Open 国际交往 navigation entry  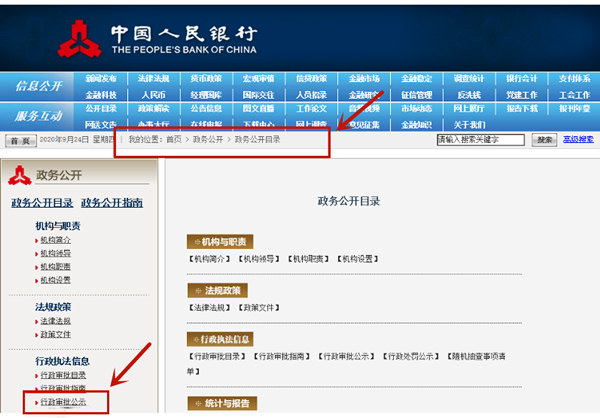point(259,95)
